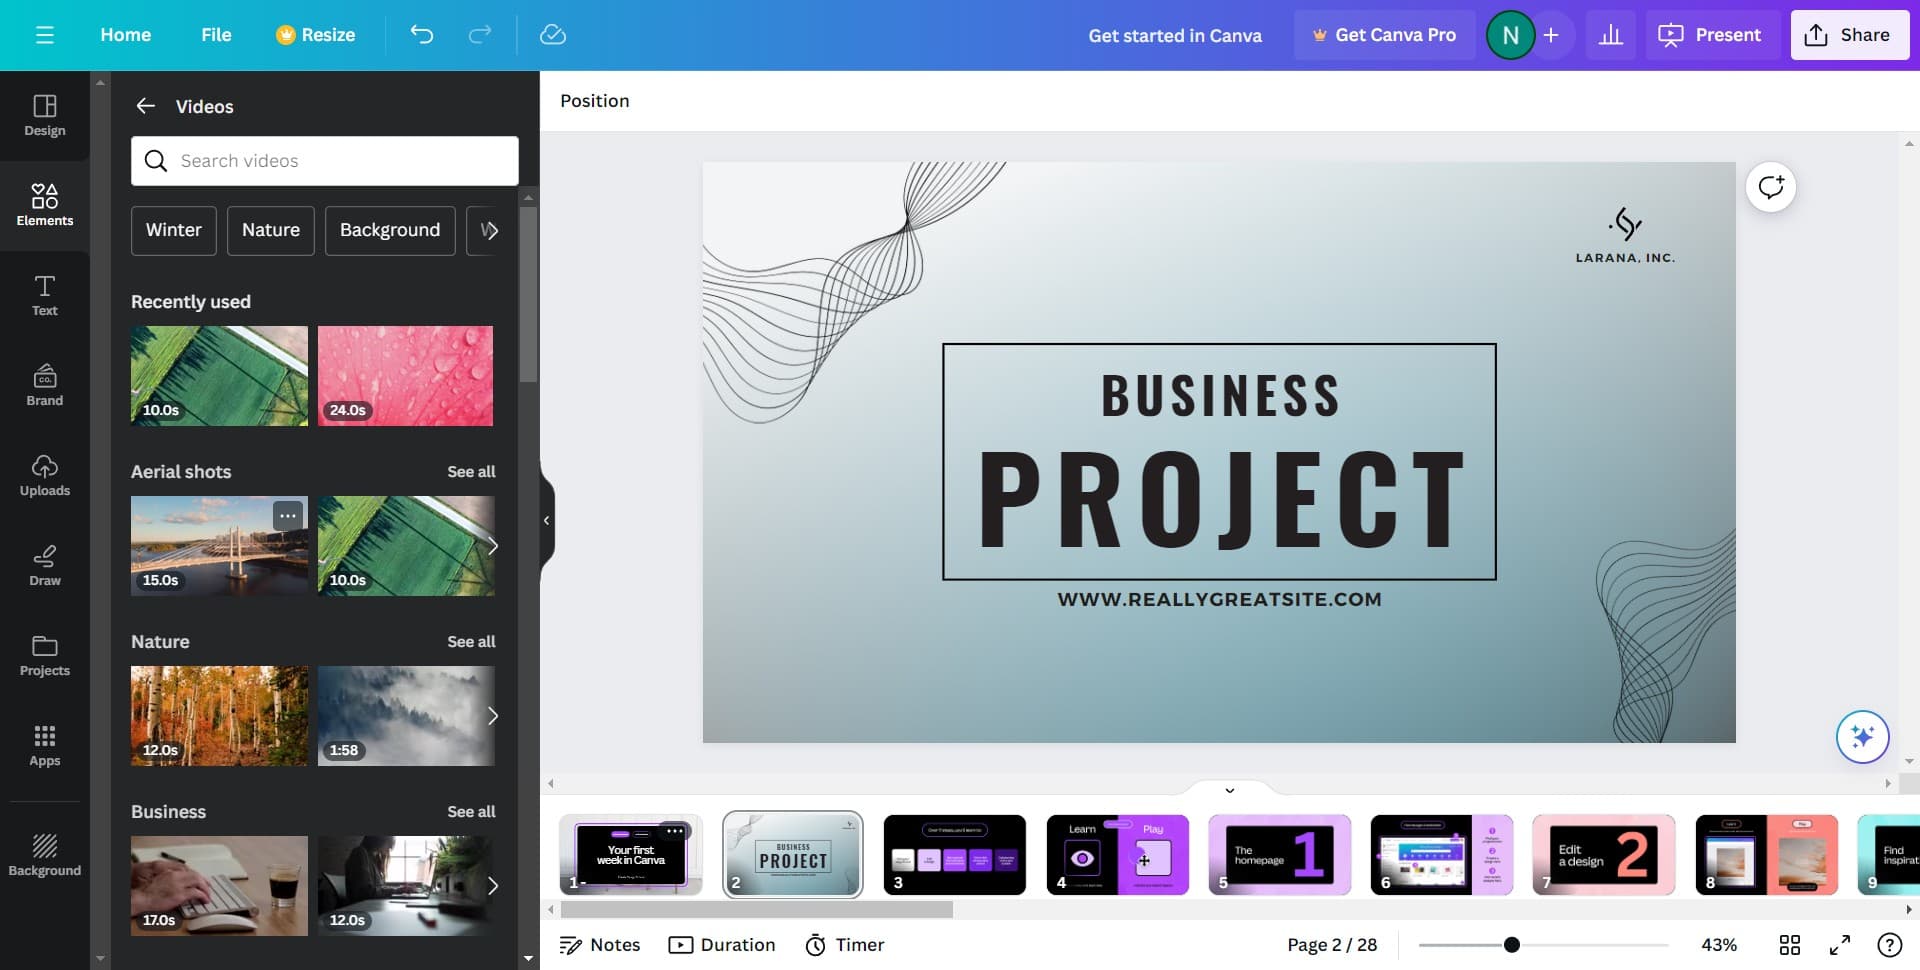Screen dimensions: 1920x970
Task: Click See all next to Aerial shots
Action: click(471, 472)
